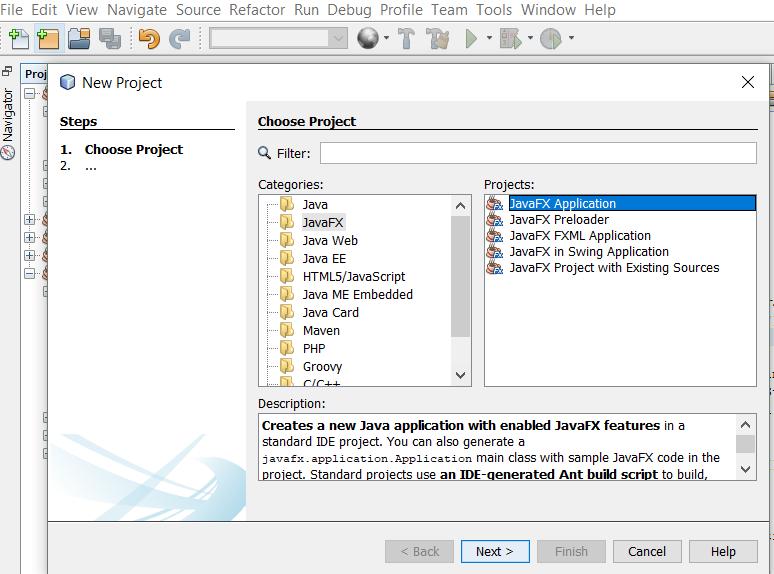Click the disabled Finish button
Viewport: 774px width, 574px height.
point(571,551)
